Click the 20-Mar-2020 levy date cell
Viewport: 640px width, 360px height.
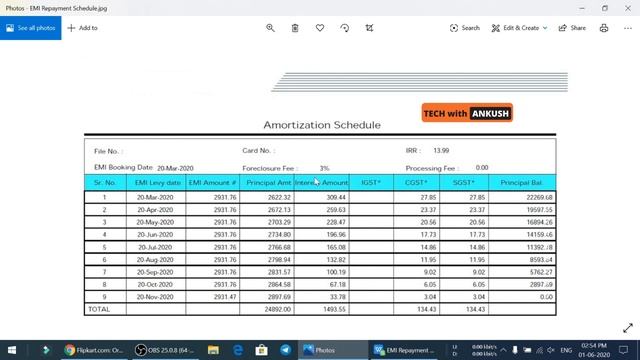tap(155, 198)
